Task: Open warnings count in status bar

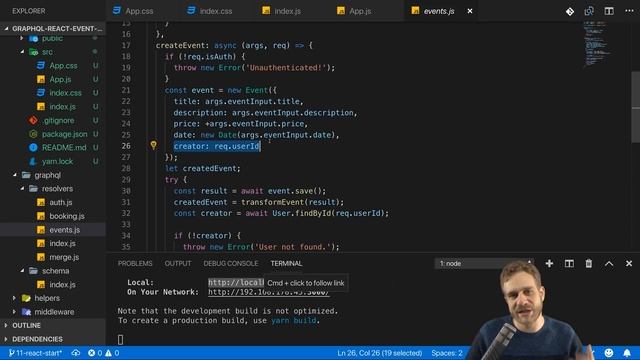Action: click(112, 353)
